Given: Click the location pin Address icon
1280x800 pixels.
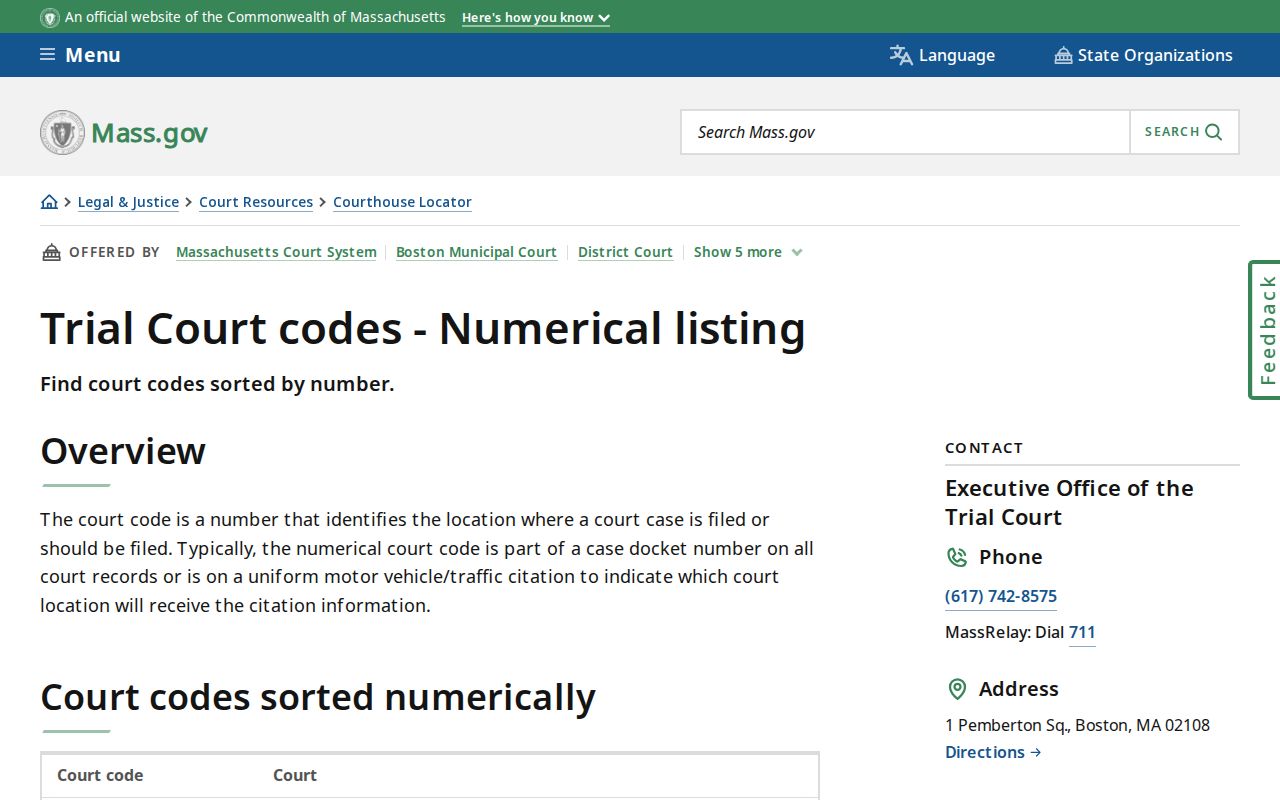Looking at the screenshot, I should (x=957, y=689).
